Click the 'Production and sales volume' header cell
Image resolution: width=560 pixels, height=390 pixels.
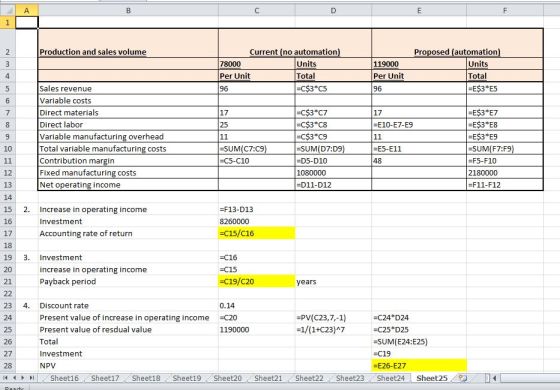(128, 43)
